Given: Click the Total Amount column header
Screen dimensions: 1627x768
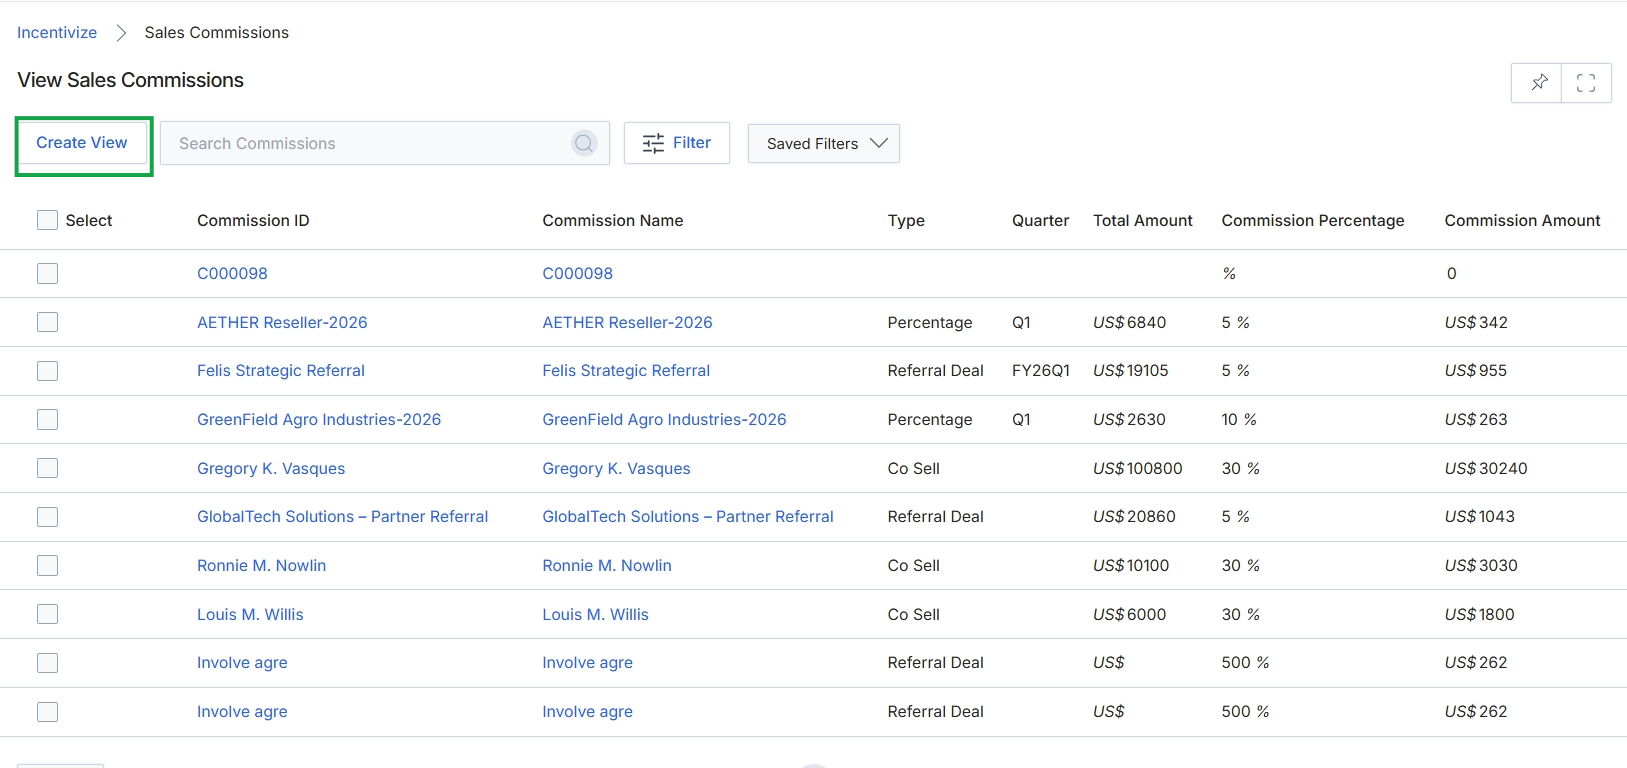Looking at the screenshot, I should click(1143, 220).
